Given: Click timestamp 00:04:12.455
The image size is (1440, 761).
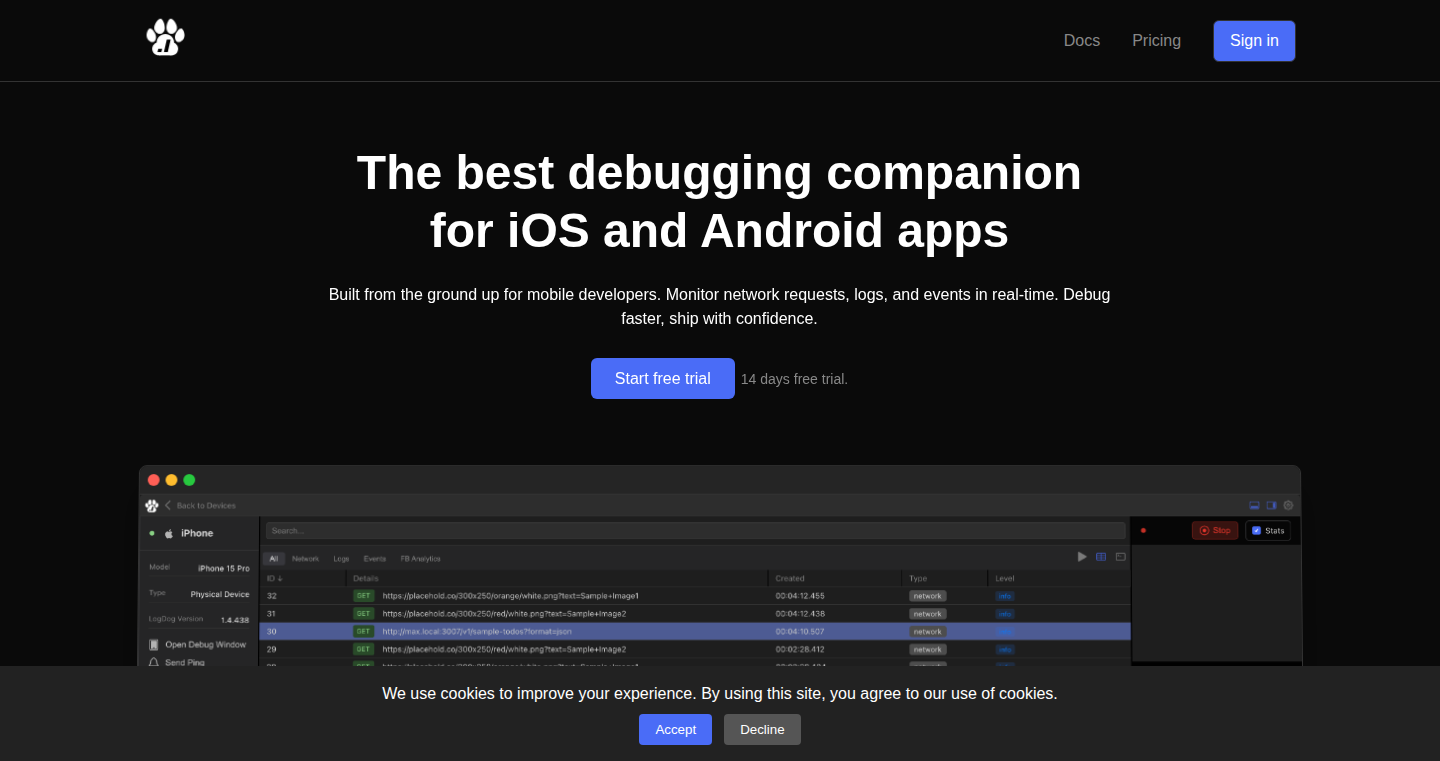Looking at the screenshot, I should coord(800,596).
